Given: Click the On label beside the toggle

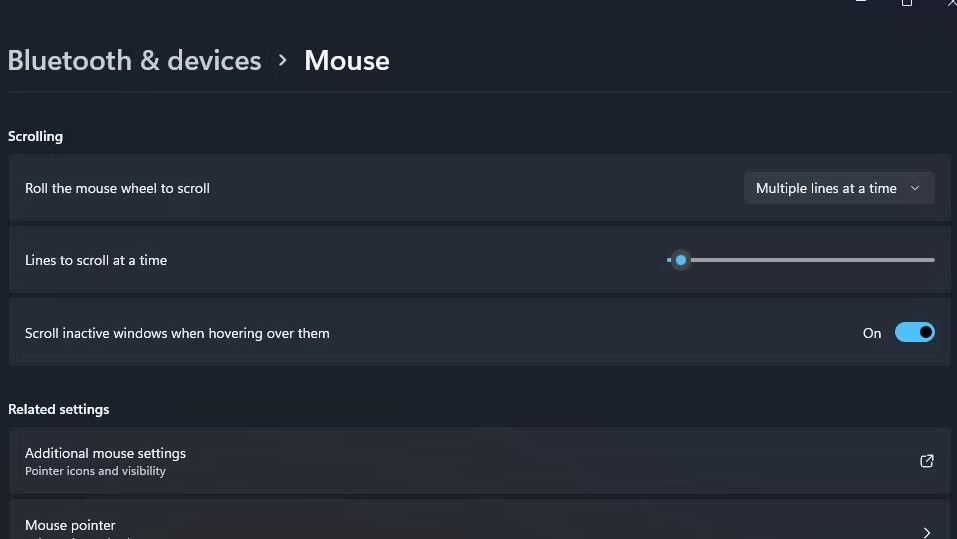Looking at the screenshot, I should click(x=872, y=333).
